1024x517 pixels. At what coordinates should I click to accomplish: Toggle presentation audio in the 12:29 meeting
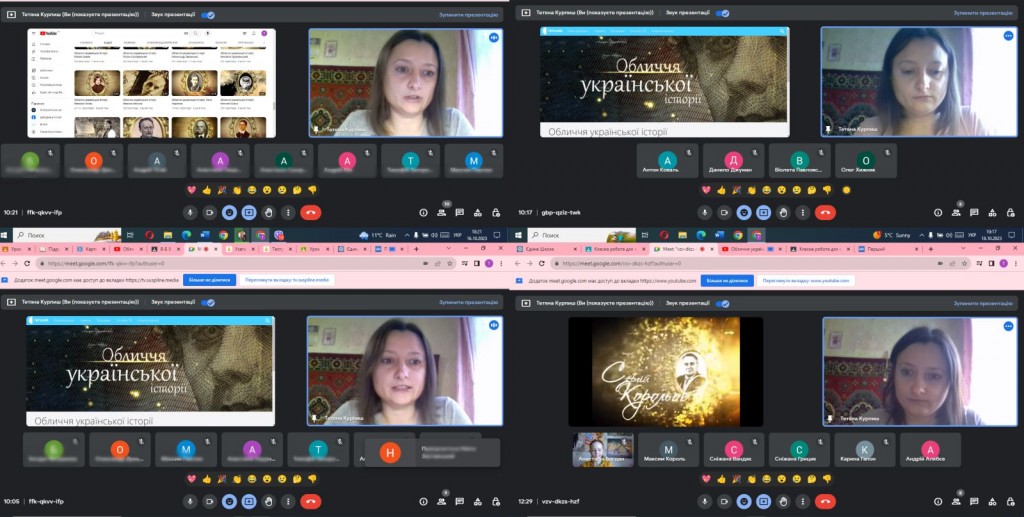click(x=723, y=304)
